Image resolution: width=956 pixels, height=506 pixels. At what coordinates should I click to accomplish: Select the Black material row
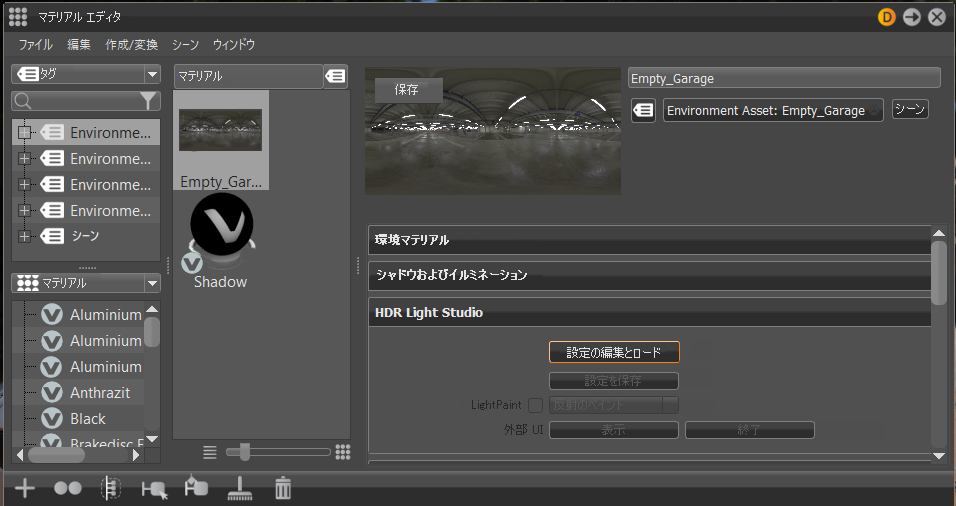pos(78,419)
